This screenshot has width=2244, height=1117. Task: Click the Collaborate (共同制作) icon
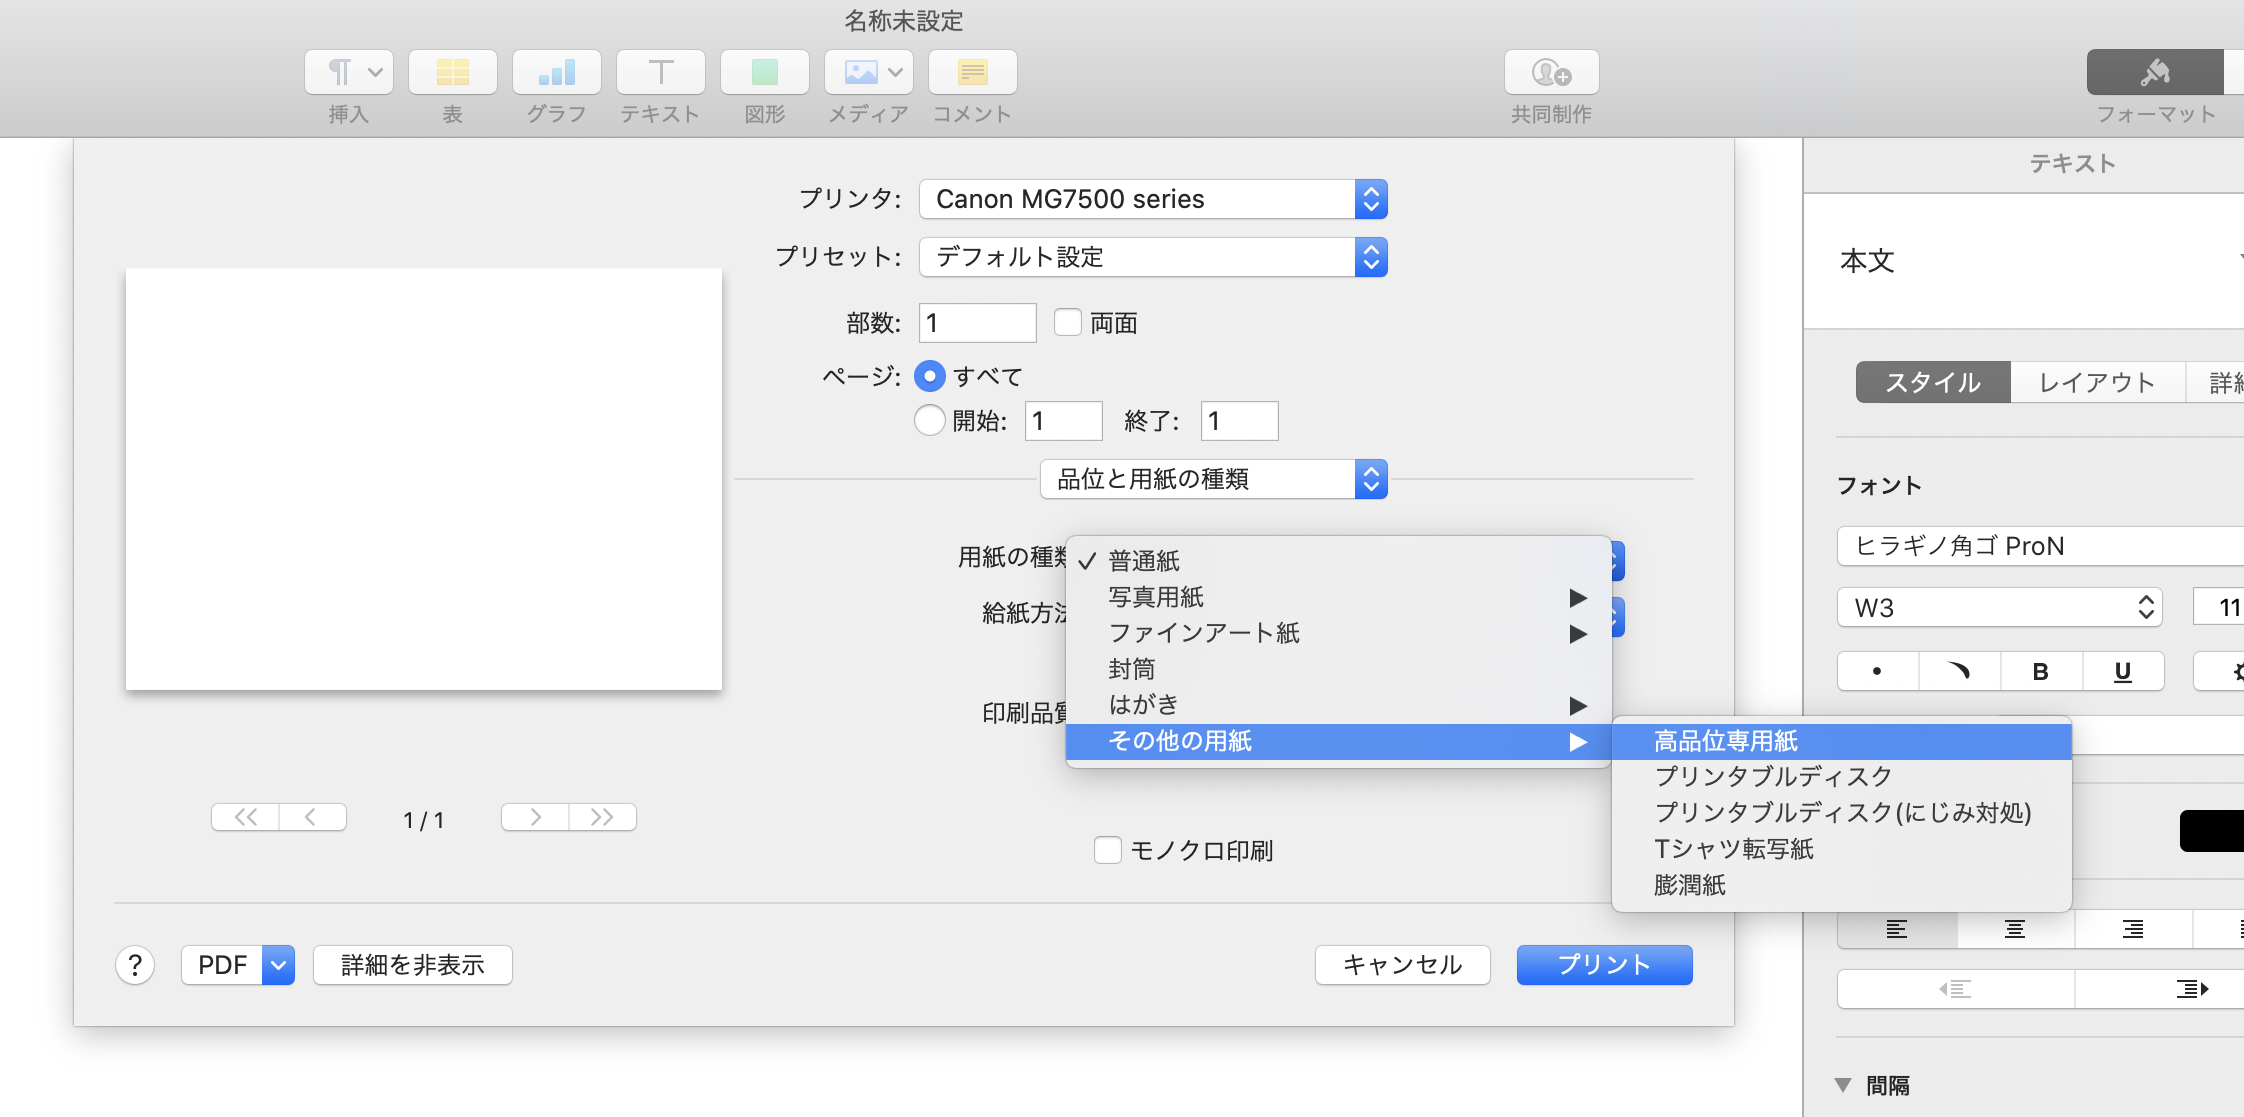tap(1551, 73)
